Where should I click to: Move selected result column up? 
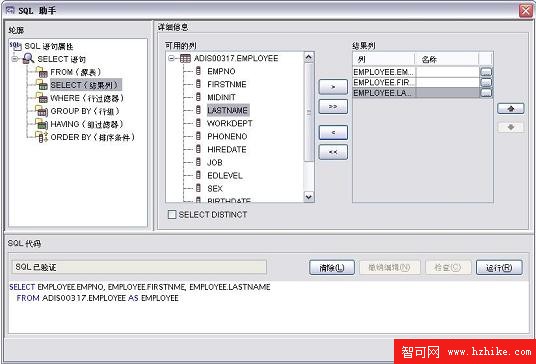point(511,109)
